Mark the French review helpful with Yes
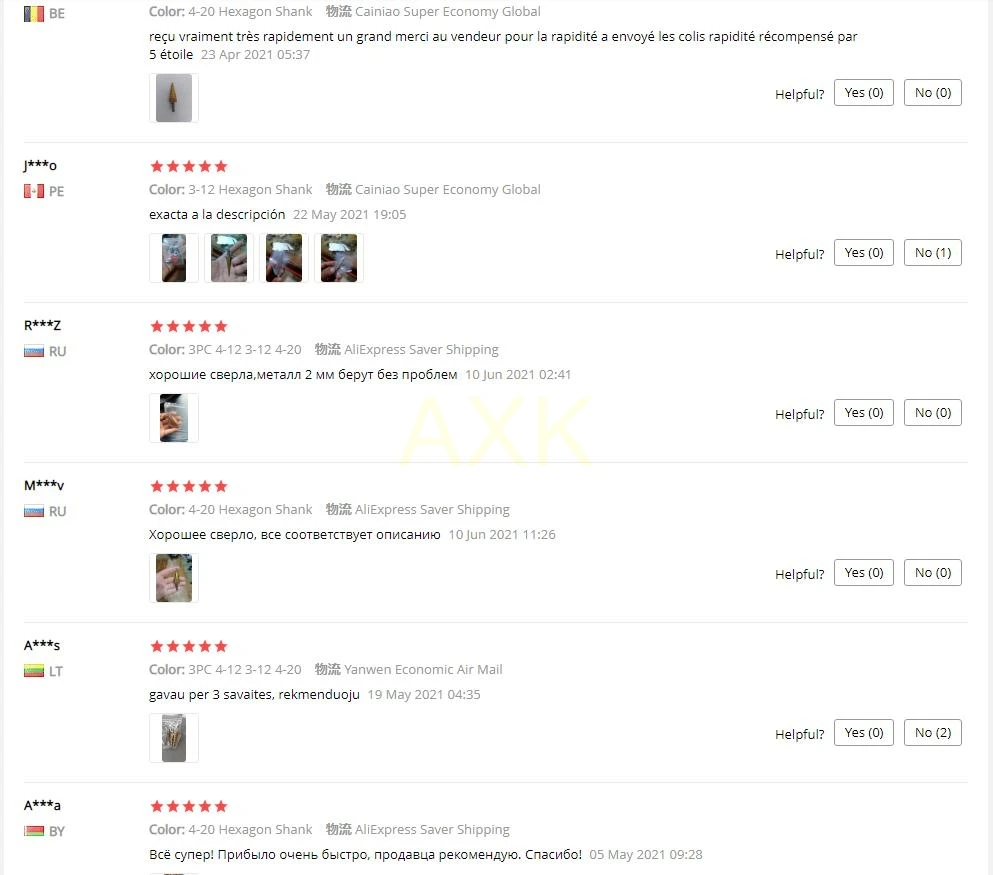The image size is (993, 875). pos(863,92)
